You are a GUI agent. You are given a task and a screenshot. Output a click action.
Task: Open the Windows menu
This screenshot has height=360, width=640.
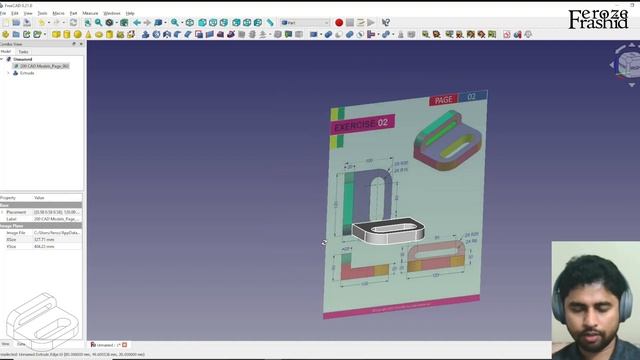point(112,13)
